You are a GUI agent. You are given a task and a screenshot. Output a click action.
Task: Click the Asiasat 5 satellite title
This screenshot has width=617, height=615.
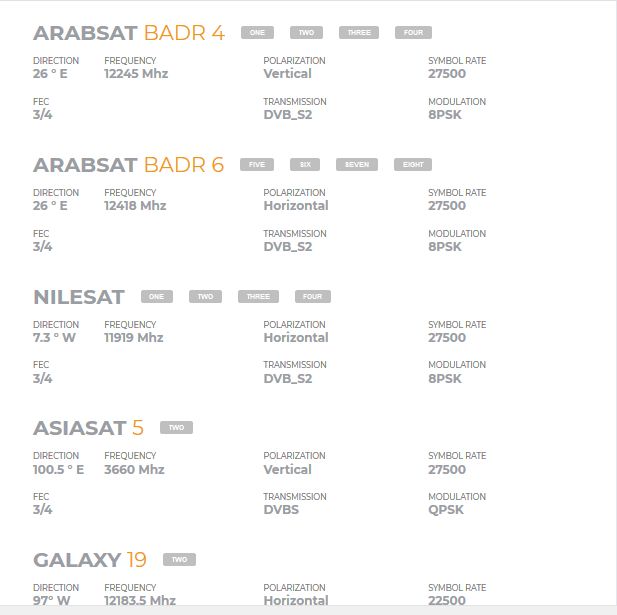pos(88,428)
